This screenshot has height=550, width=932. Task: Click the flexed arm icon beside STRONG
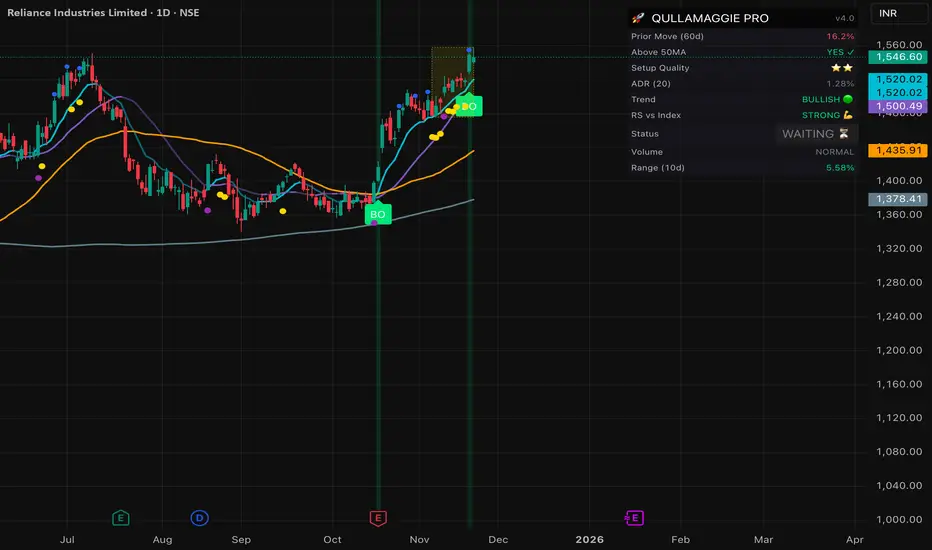[848, 115]
